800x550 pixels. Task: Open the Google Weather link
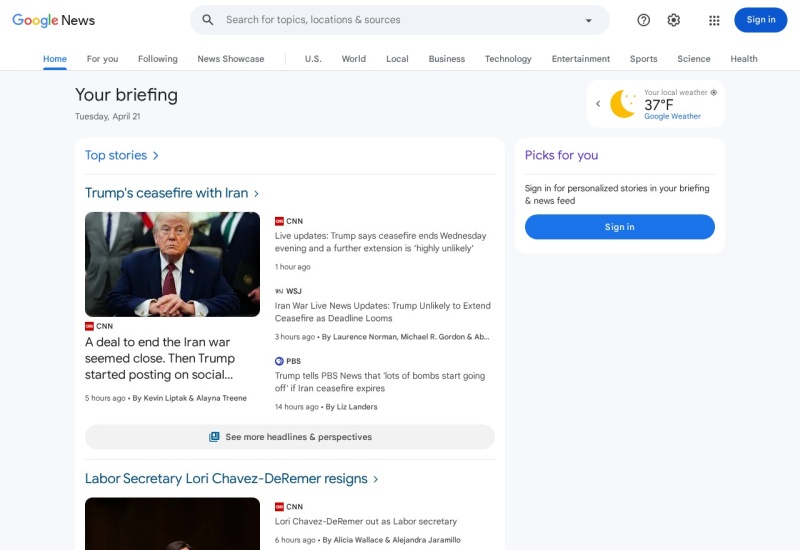point(672,117)
